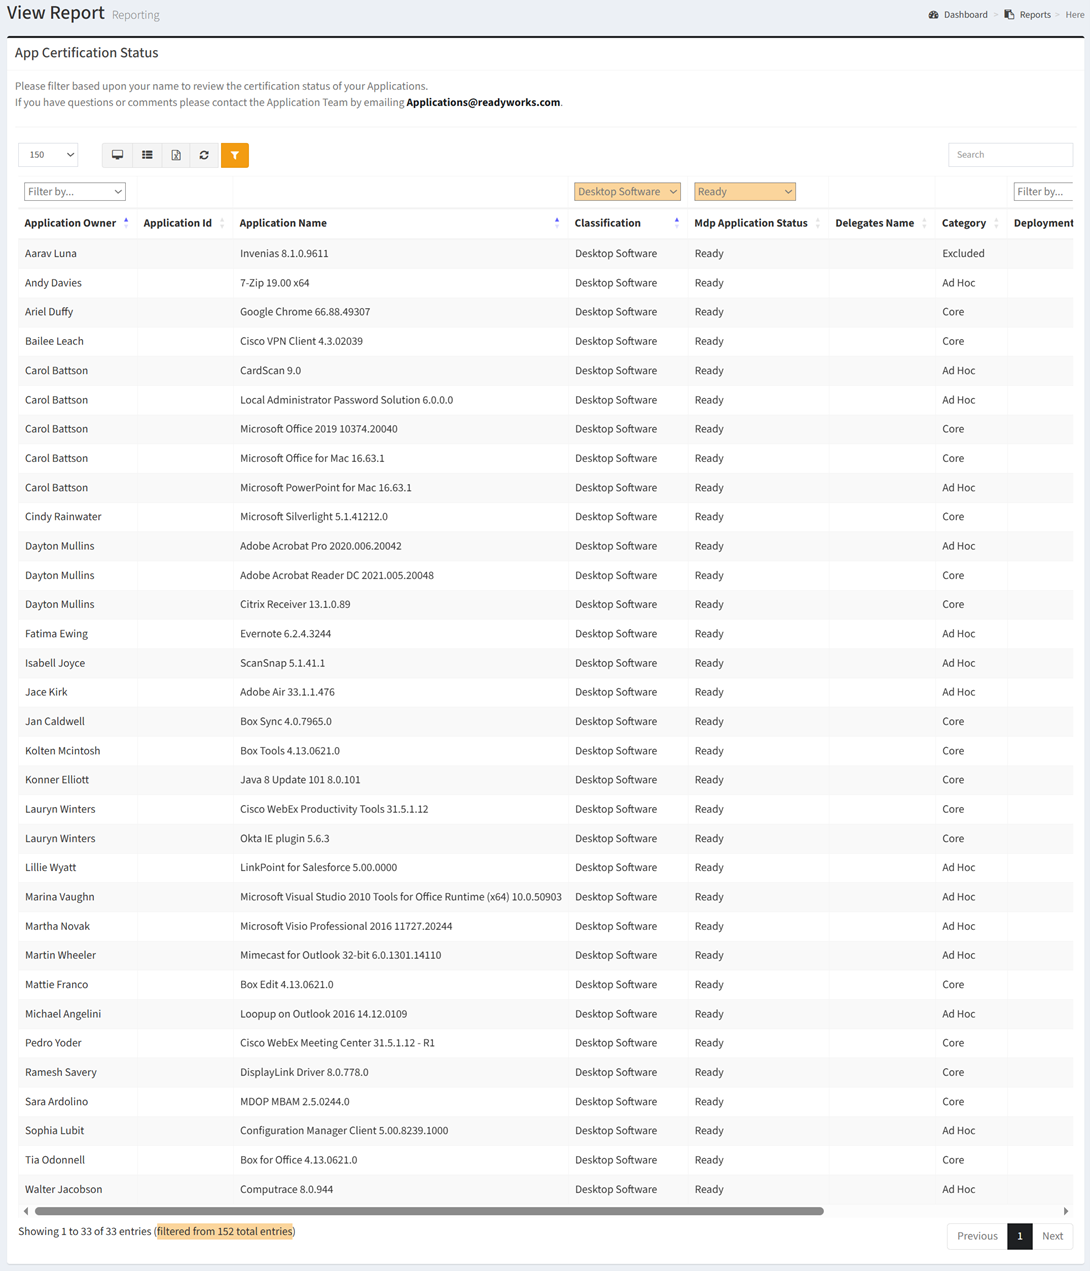Export report using the Excel file icon
Image resolution: width=1090 pixels, height=1271 pixels.
[176, 155]
